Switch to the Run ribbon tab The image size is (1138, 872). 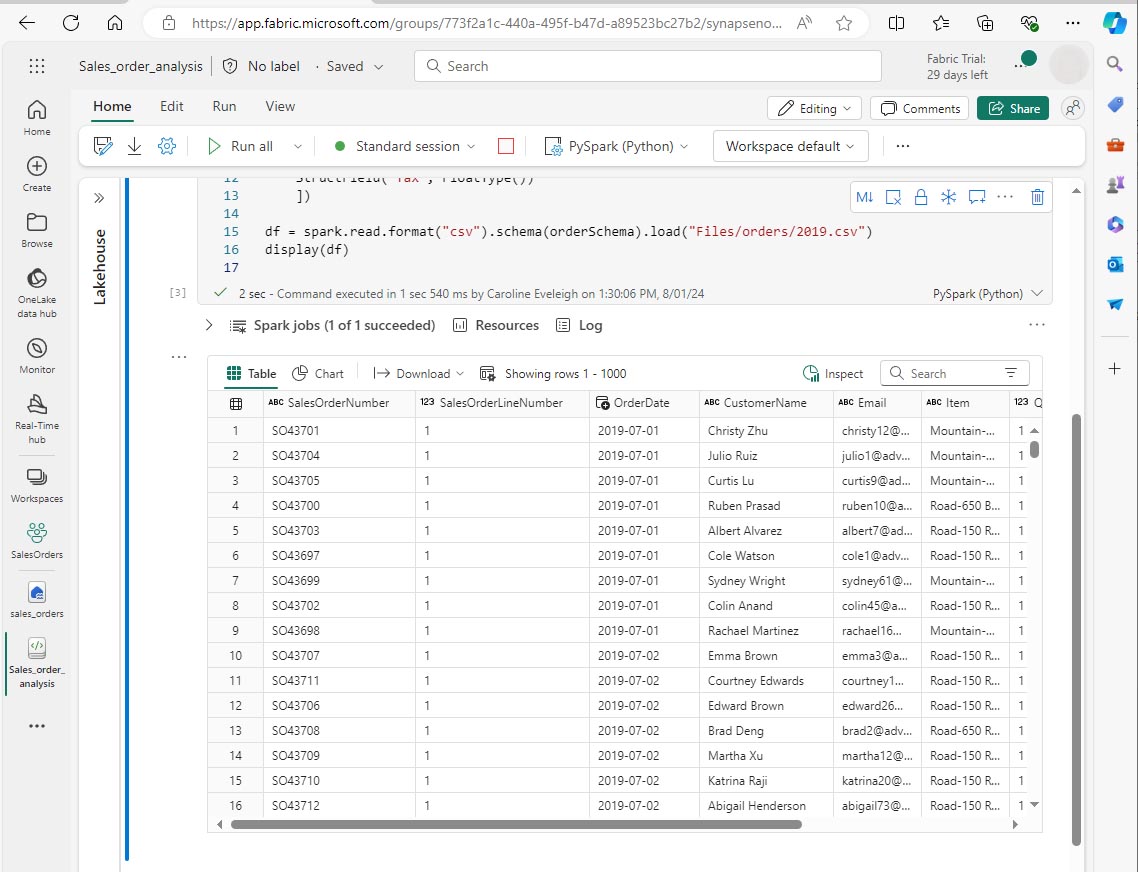tap(224, 106)
